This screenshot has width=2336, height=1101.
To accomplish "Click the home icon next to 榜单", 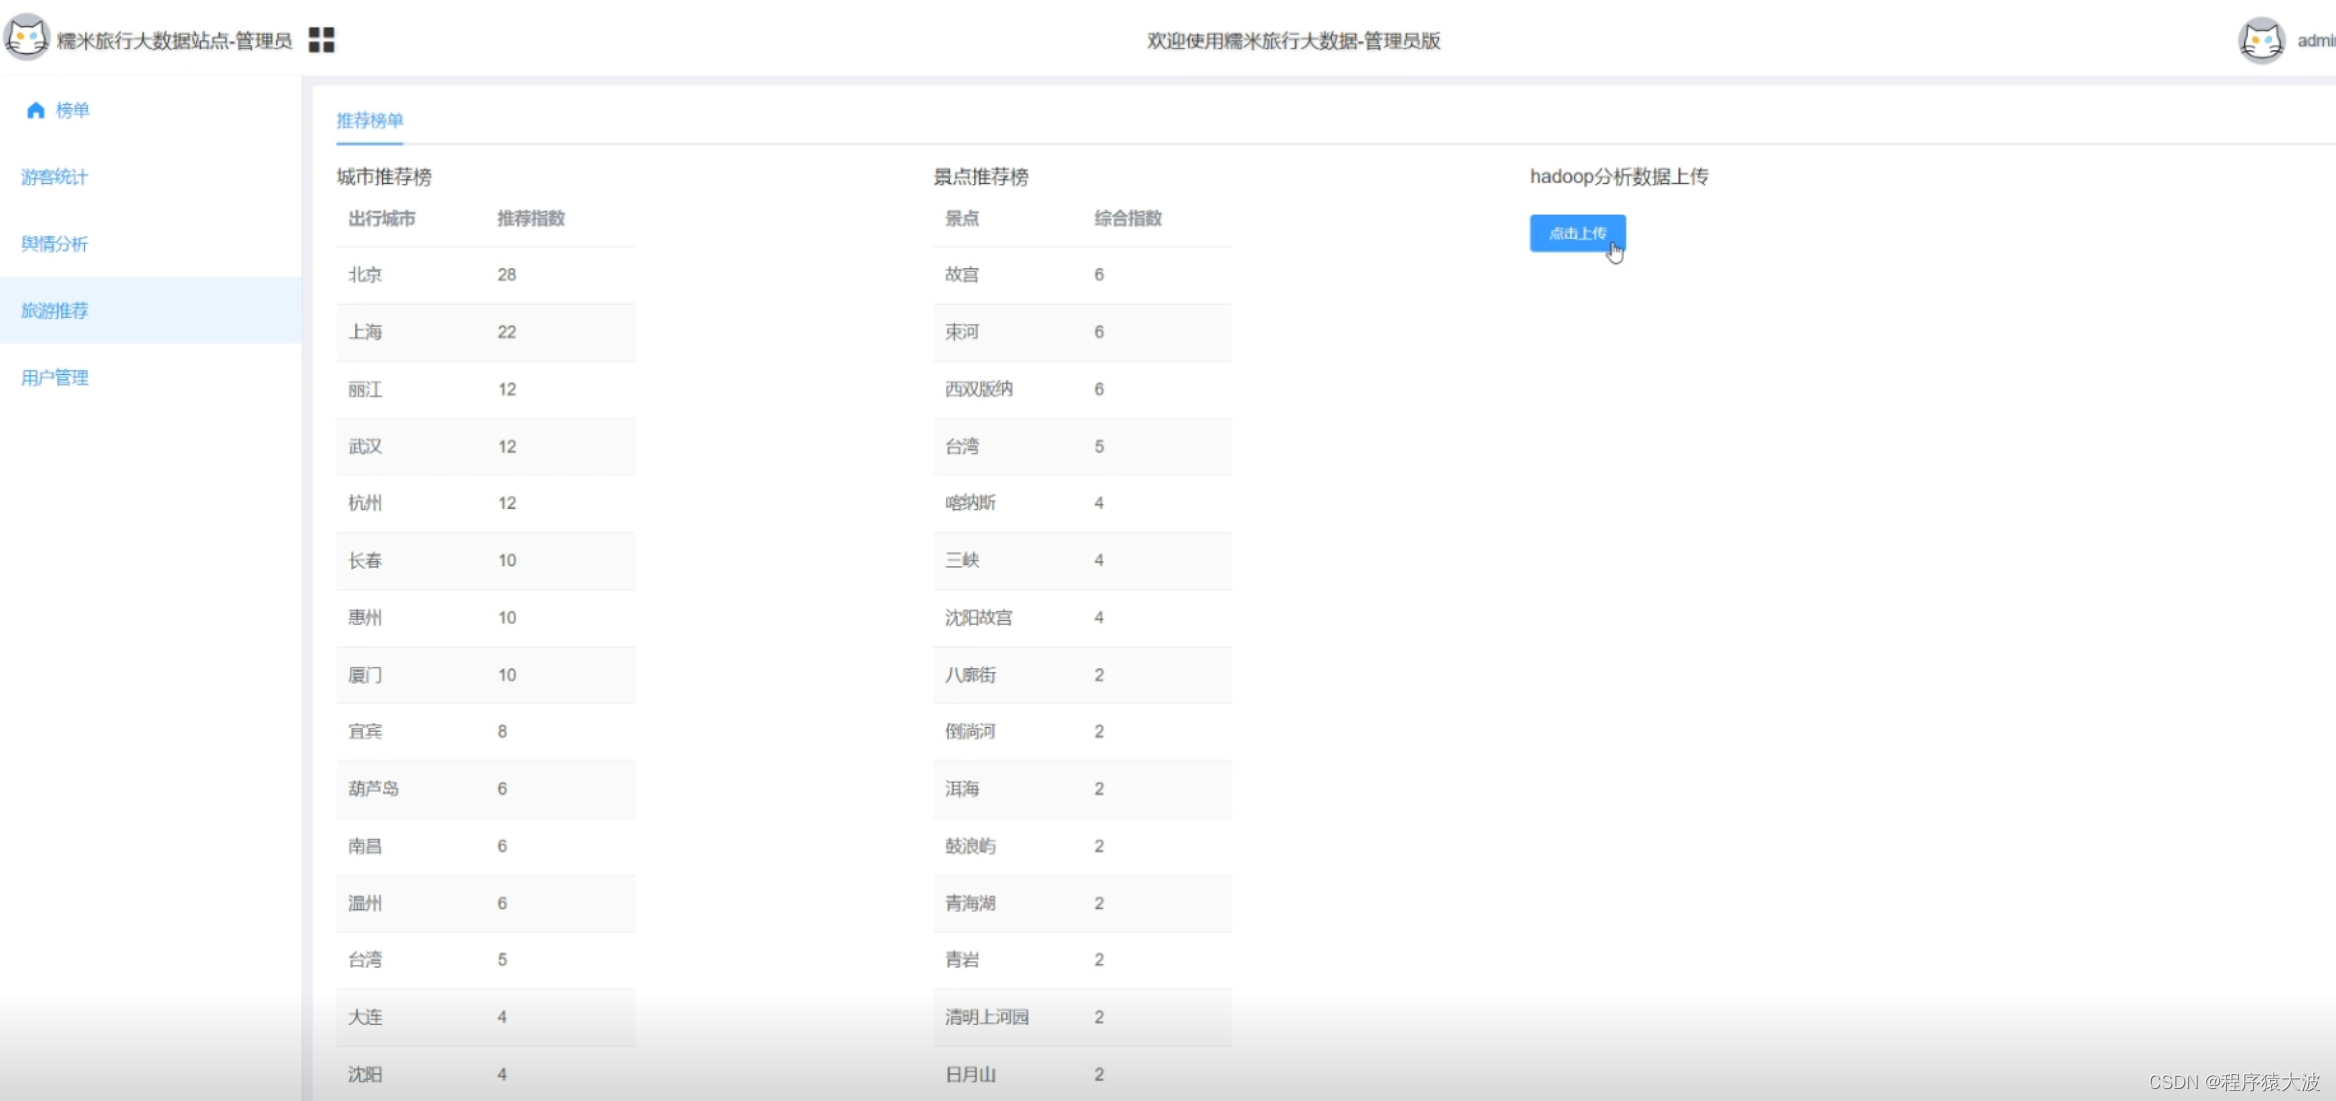I will pyautogui.click(x=36, y=110).
